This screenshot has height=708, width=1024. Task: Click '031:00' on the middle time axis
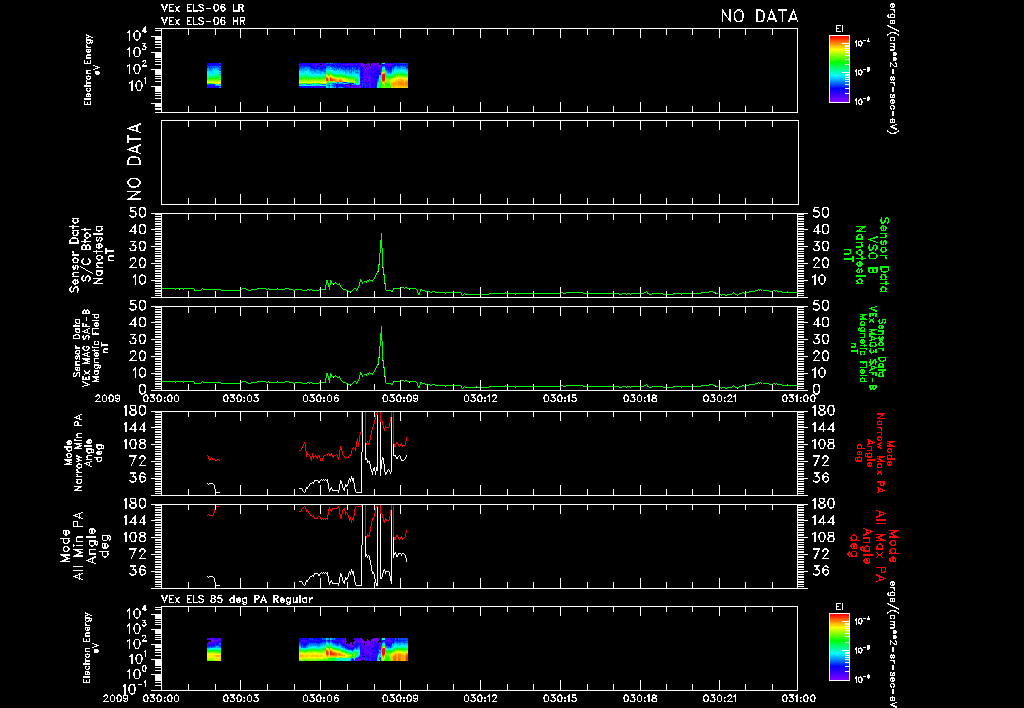point(799,398)
